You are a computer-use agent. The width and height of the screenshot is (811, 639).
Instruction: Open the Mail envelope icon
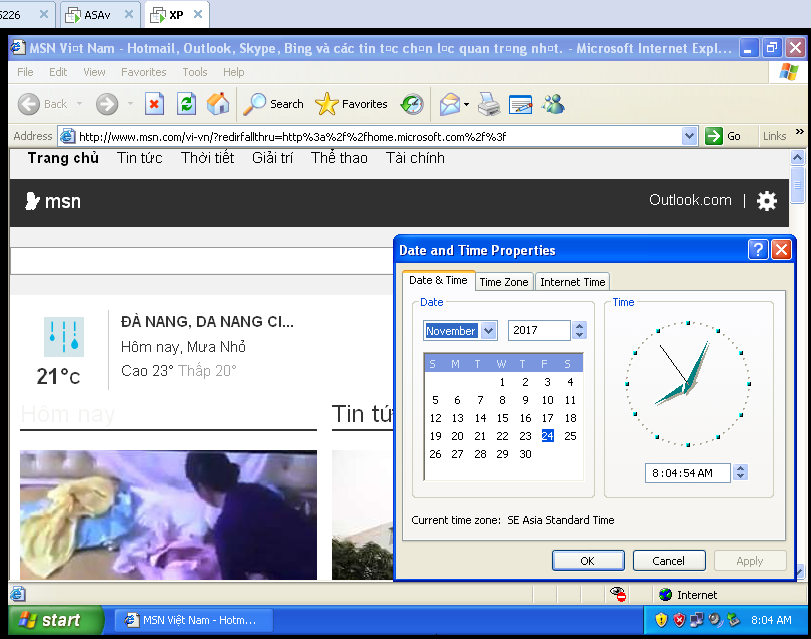point(449,104)
